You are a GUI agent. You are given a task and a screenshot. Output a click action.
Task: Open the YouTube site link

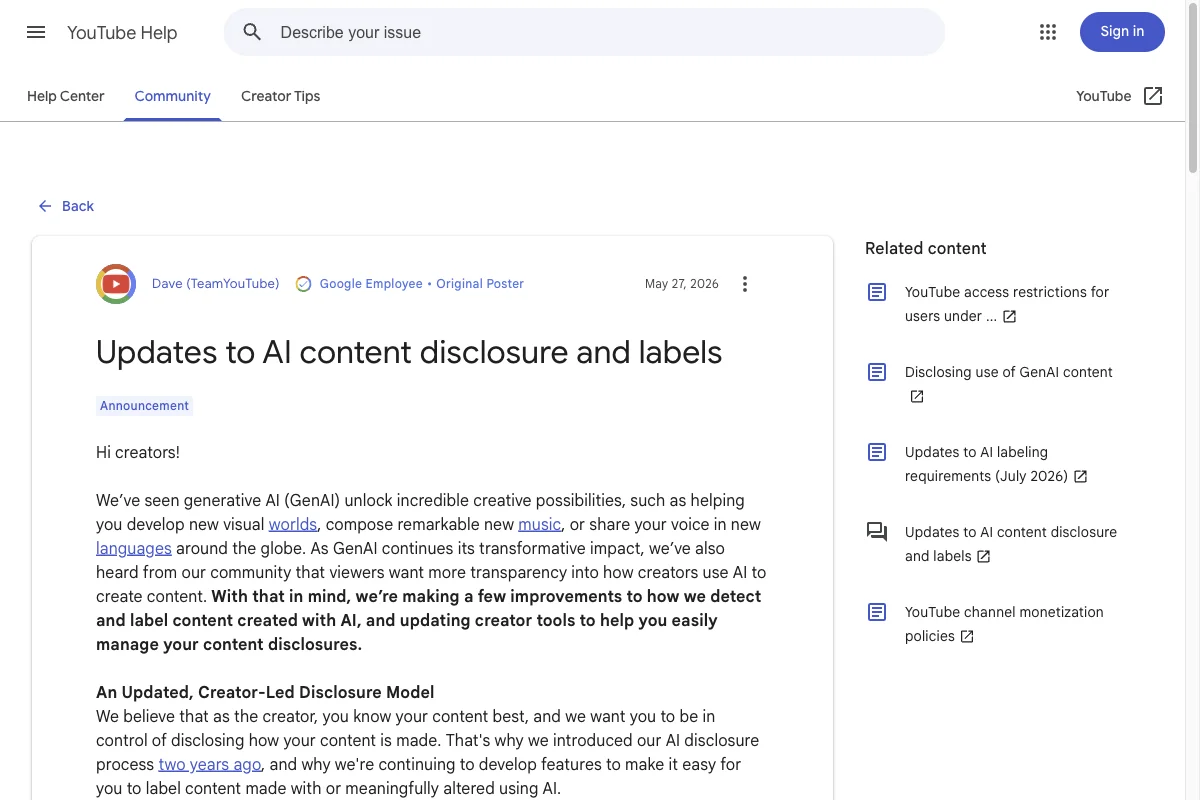[1119, 96]
